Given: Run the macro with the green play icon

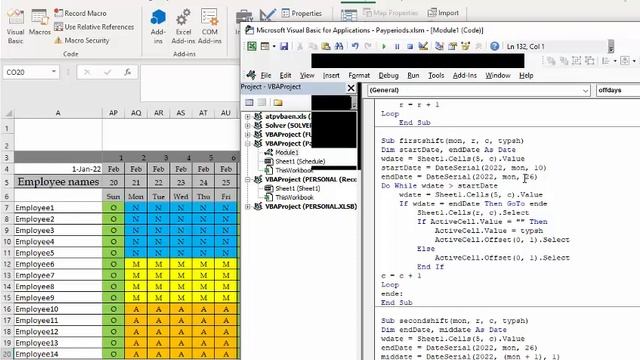Looking at the screenshot, I should click(x=384, y=47).
